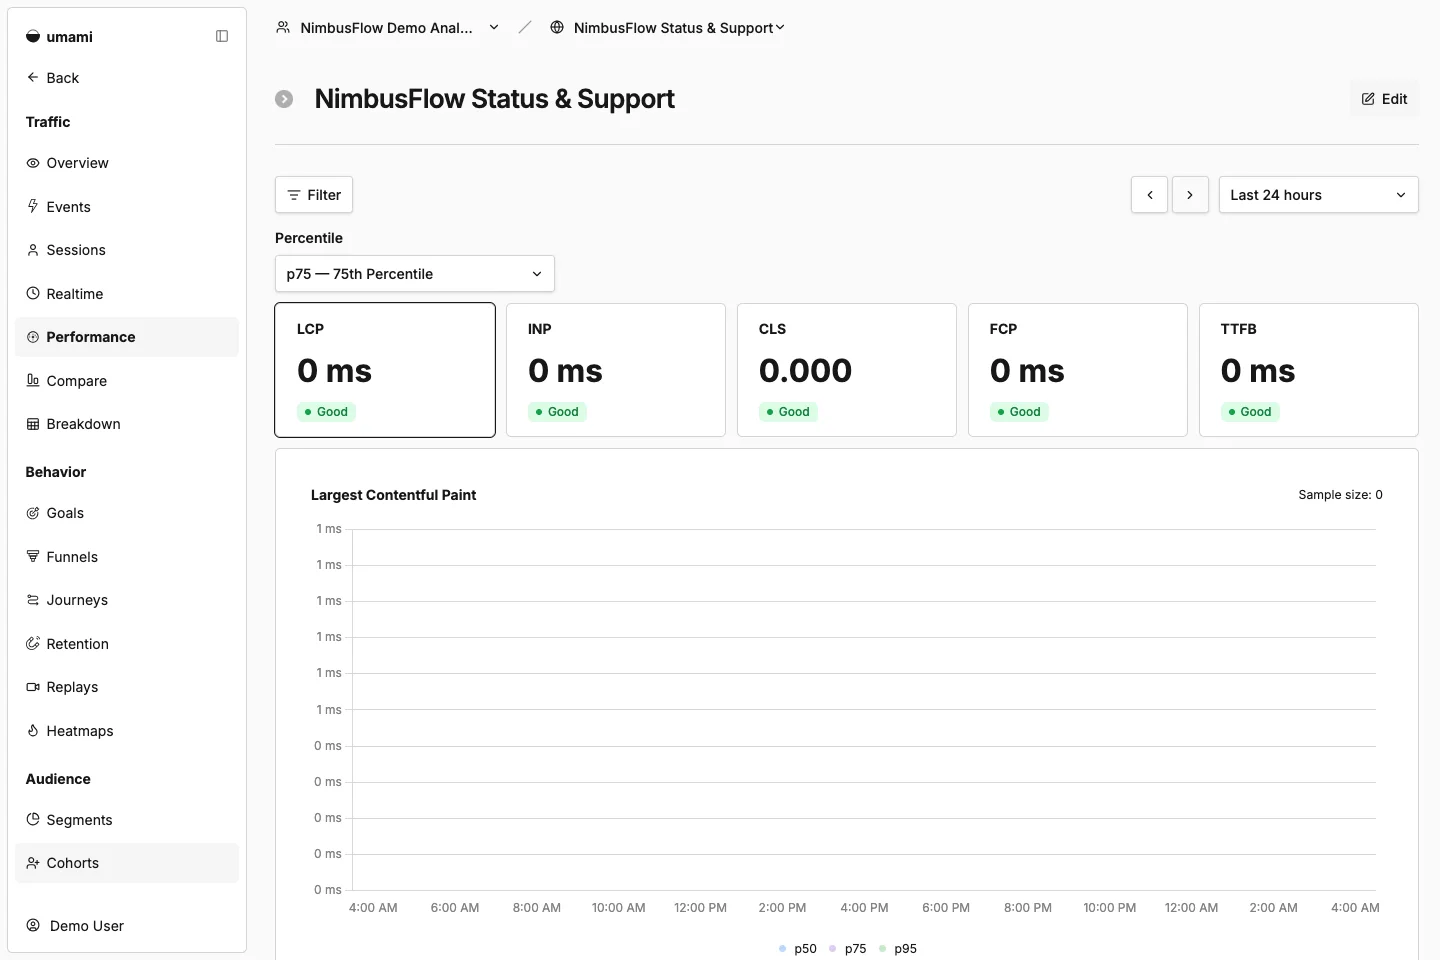The height and width of the screenshot is (960, 1440).
Task: Open the Journeys page
Action: coord(127,600)
